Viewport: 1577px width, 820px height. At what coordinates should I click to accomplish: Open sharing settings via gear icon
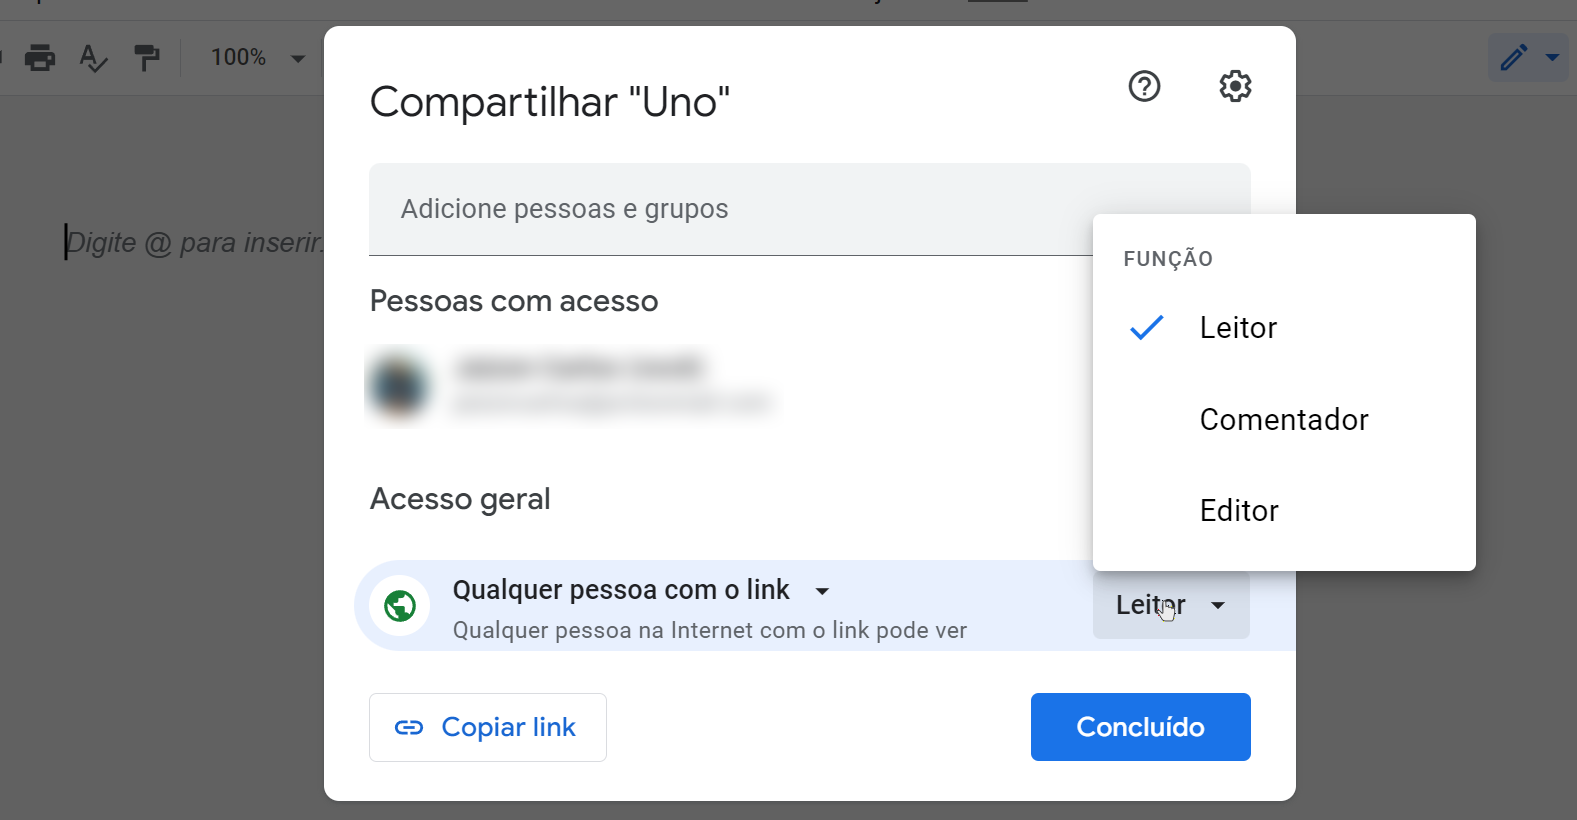pyautogui.click(x=1235, y=87)
